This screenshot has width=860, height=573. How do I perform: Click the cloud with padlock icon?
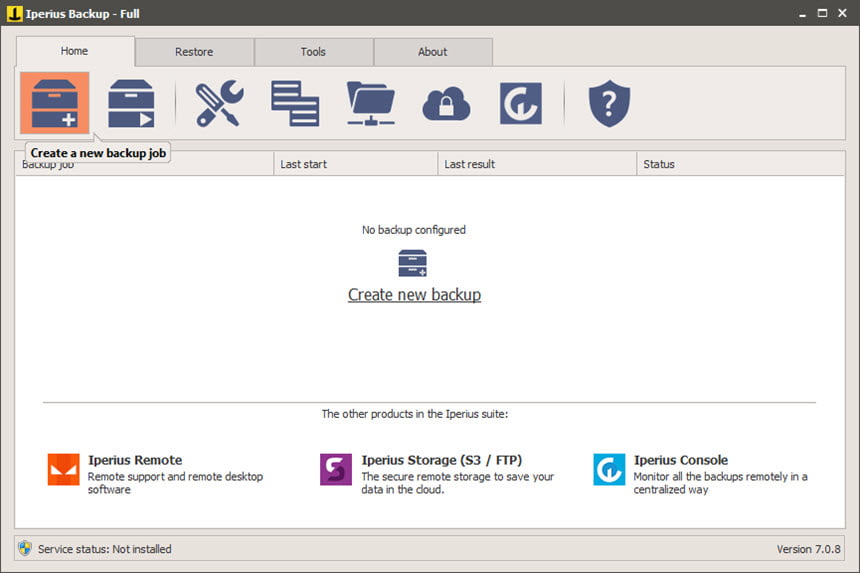(446, 103)
